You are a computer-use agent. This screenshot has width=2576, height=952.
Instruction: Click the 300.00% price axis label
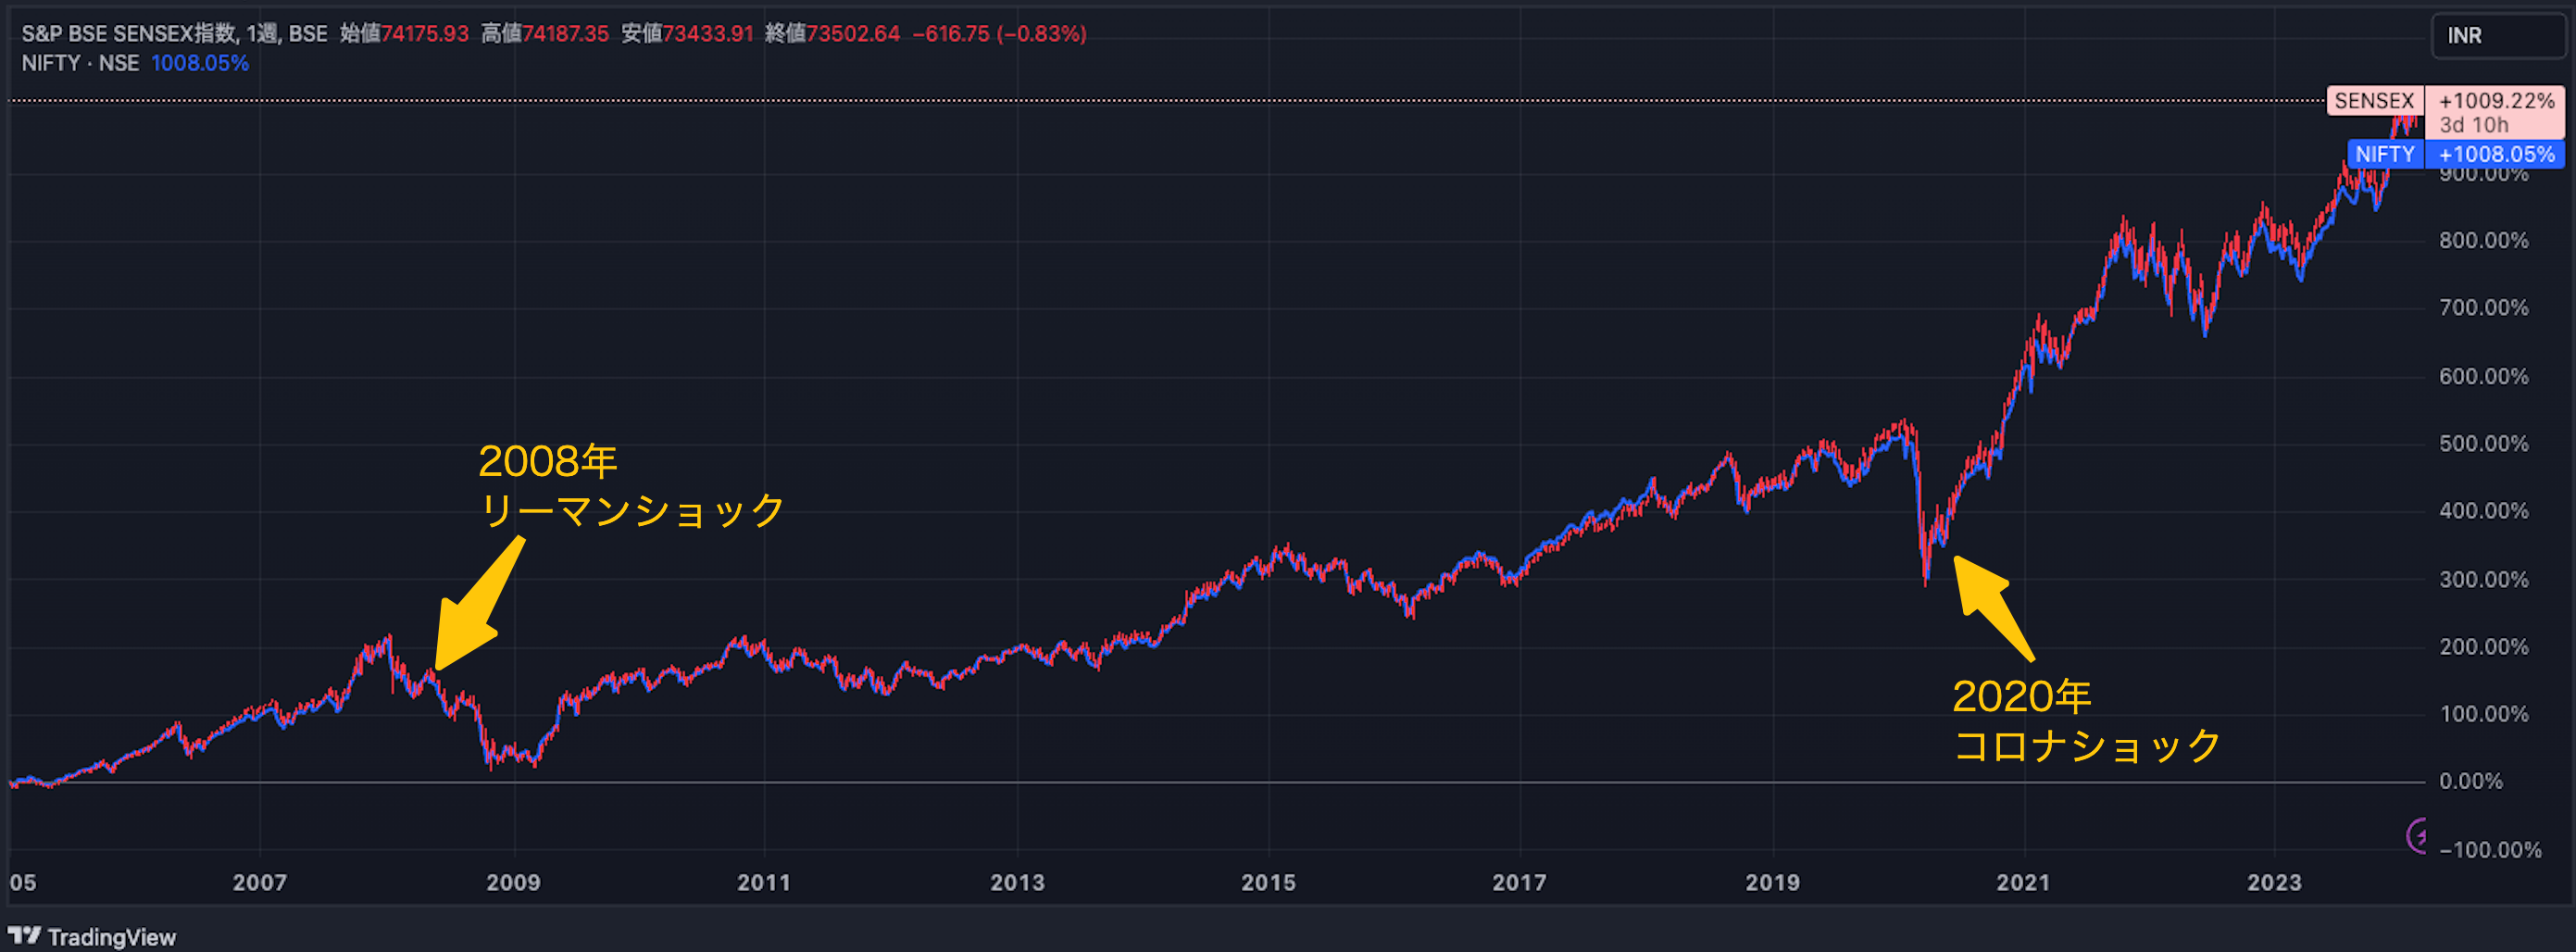(x=2484, y=580)
